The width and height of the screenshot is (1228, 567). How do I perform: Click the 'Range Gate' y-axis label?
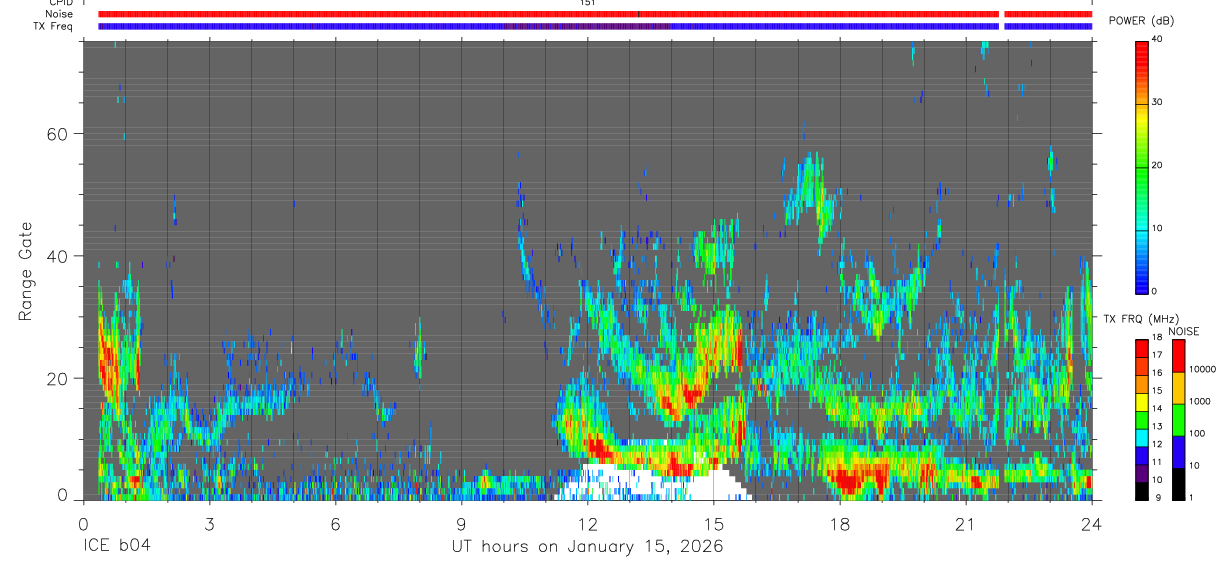[26, 271]
